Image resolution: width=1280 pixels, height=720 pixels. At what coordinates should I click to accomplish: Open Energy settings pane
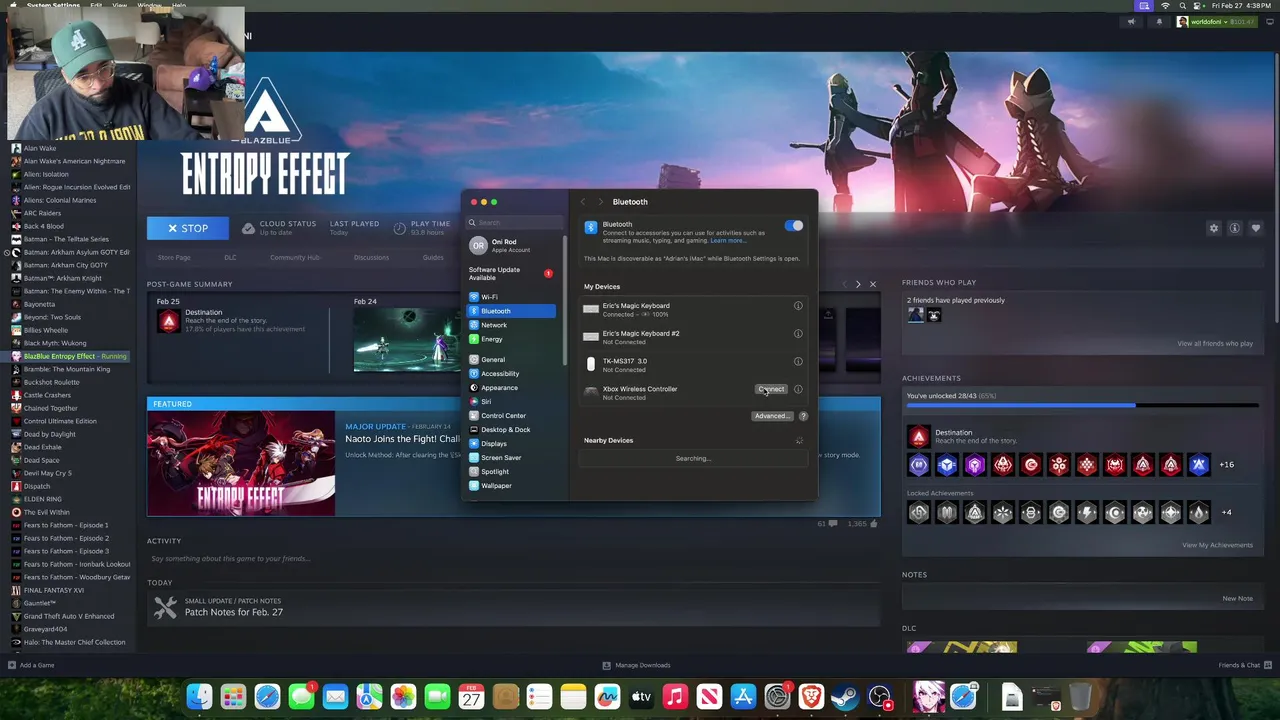click(512, 339)
